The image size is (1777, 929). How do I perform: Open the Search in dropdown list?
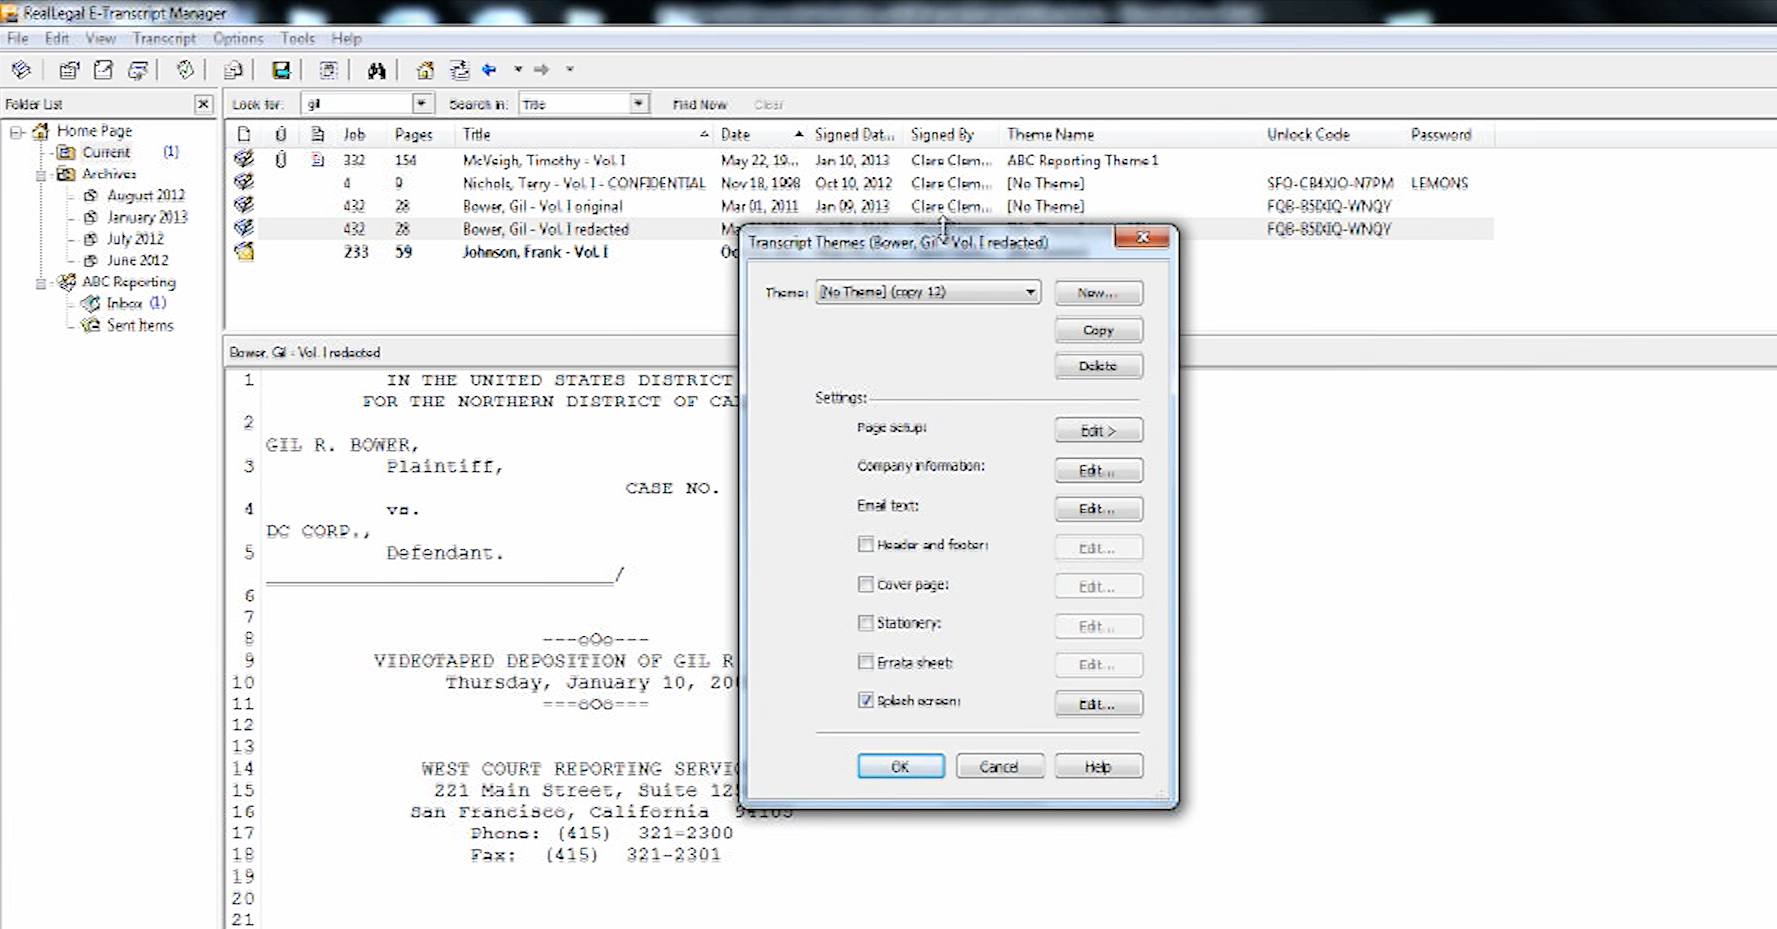point(638,104)
